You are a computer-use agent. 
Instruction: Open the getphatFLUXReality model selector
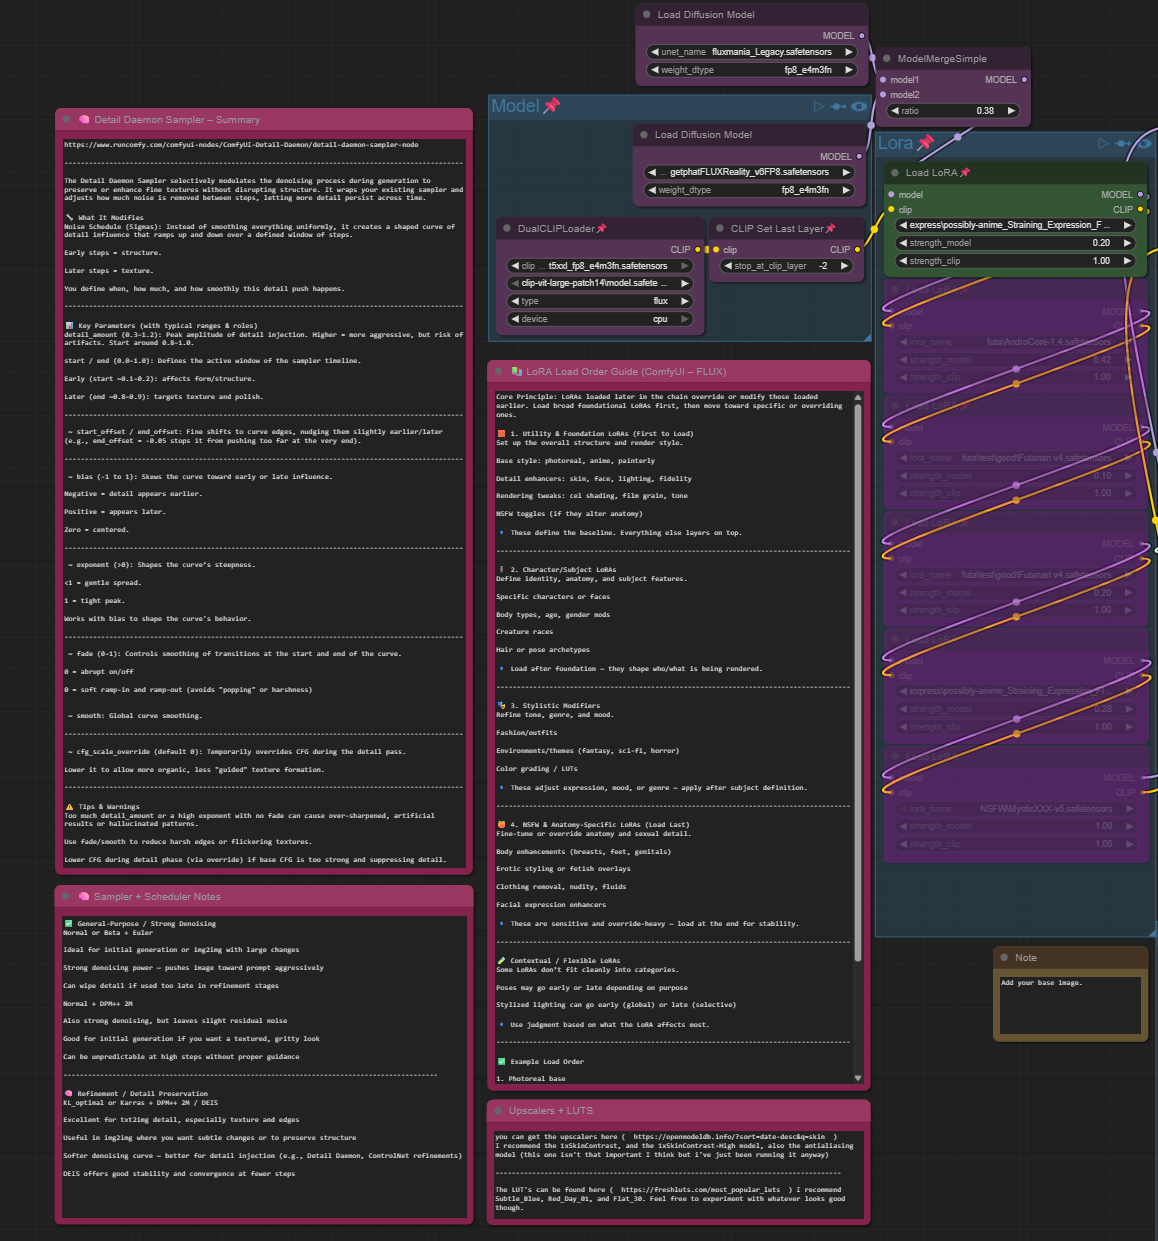[x=751, y=172]
